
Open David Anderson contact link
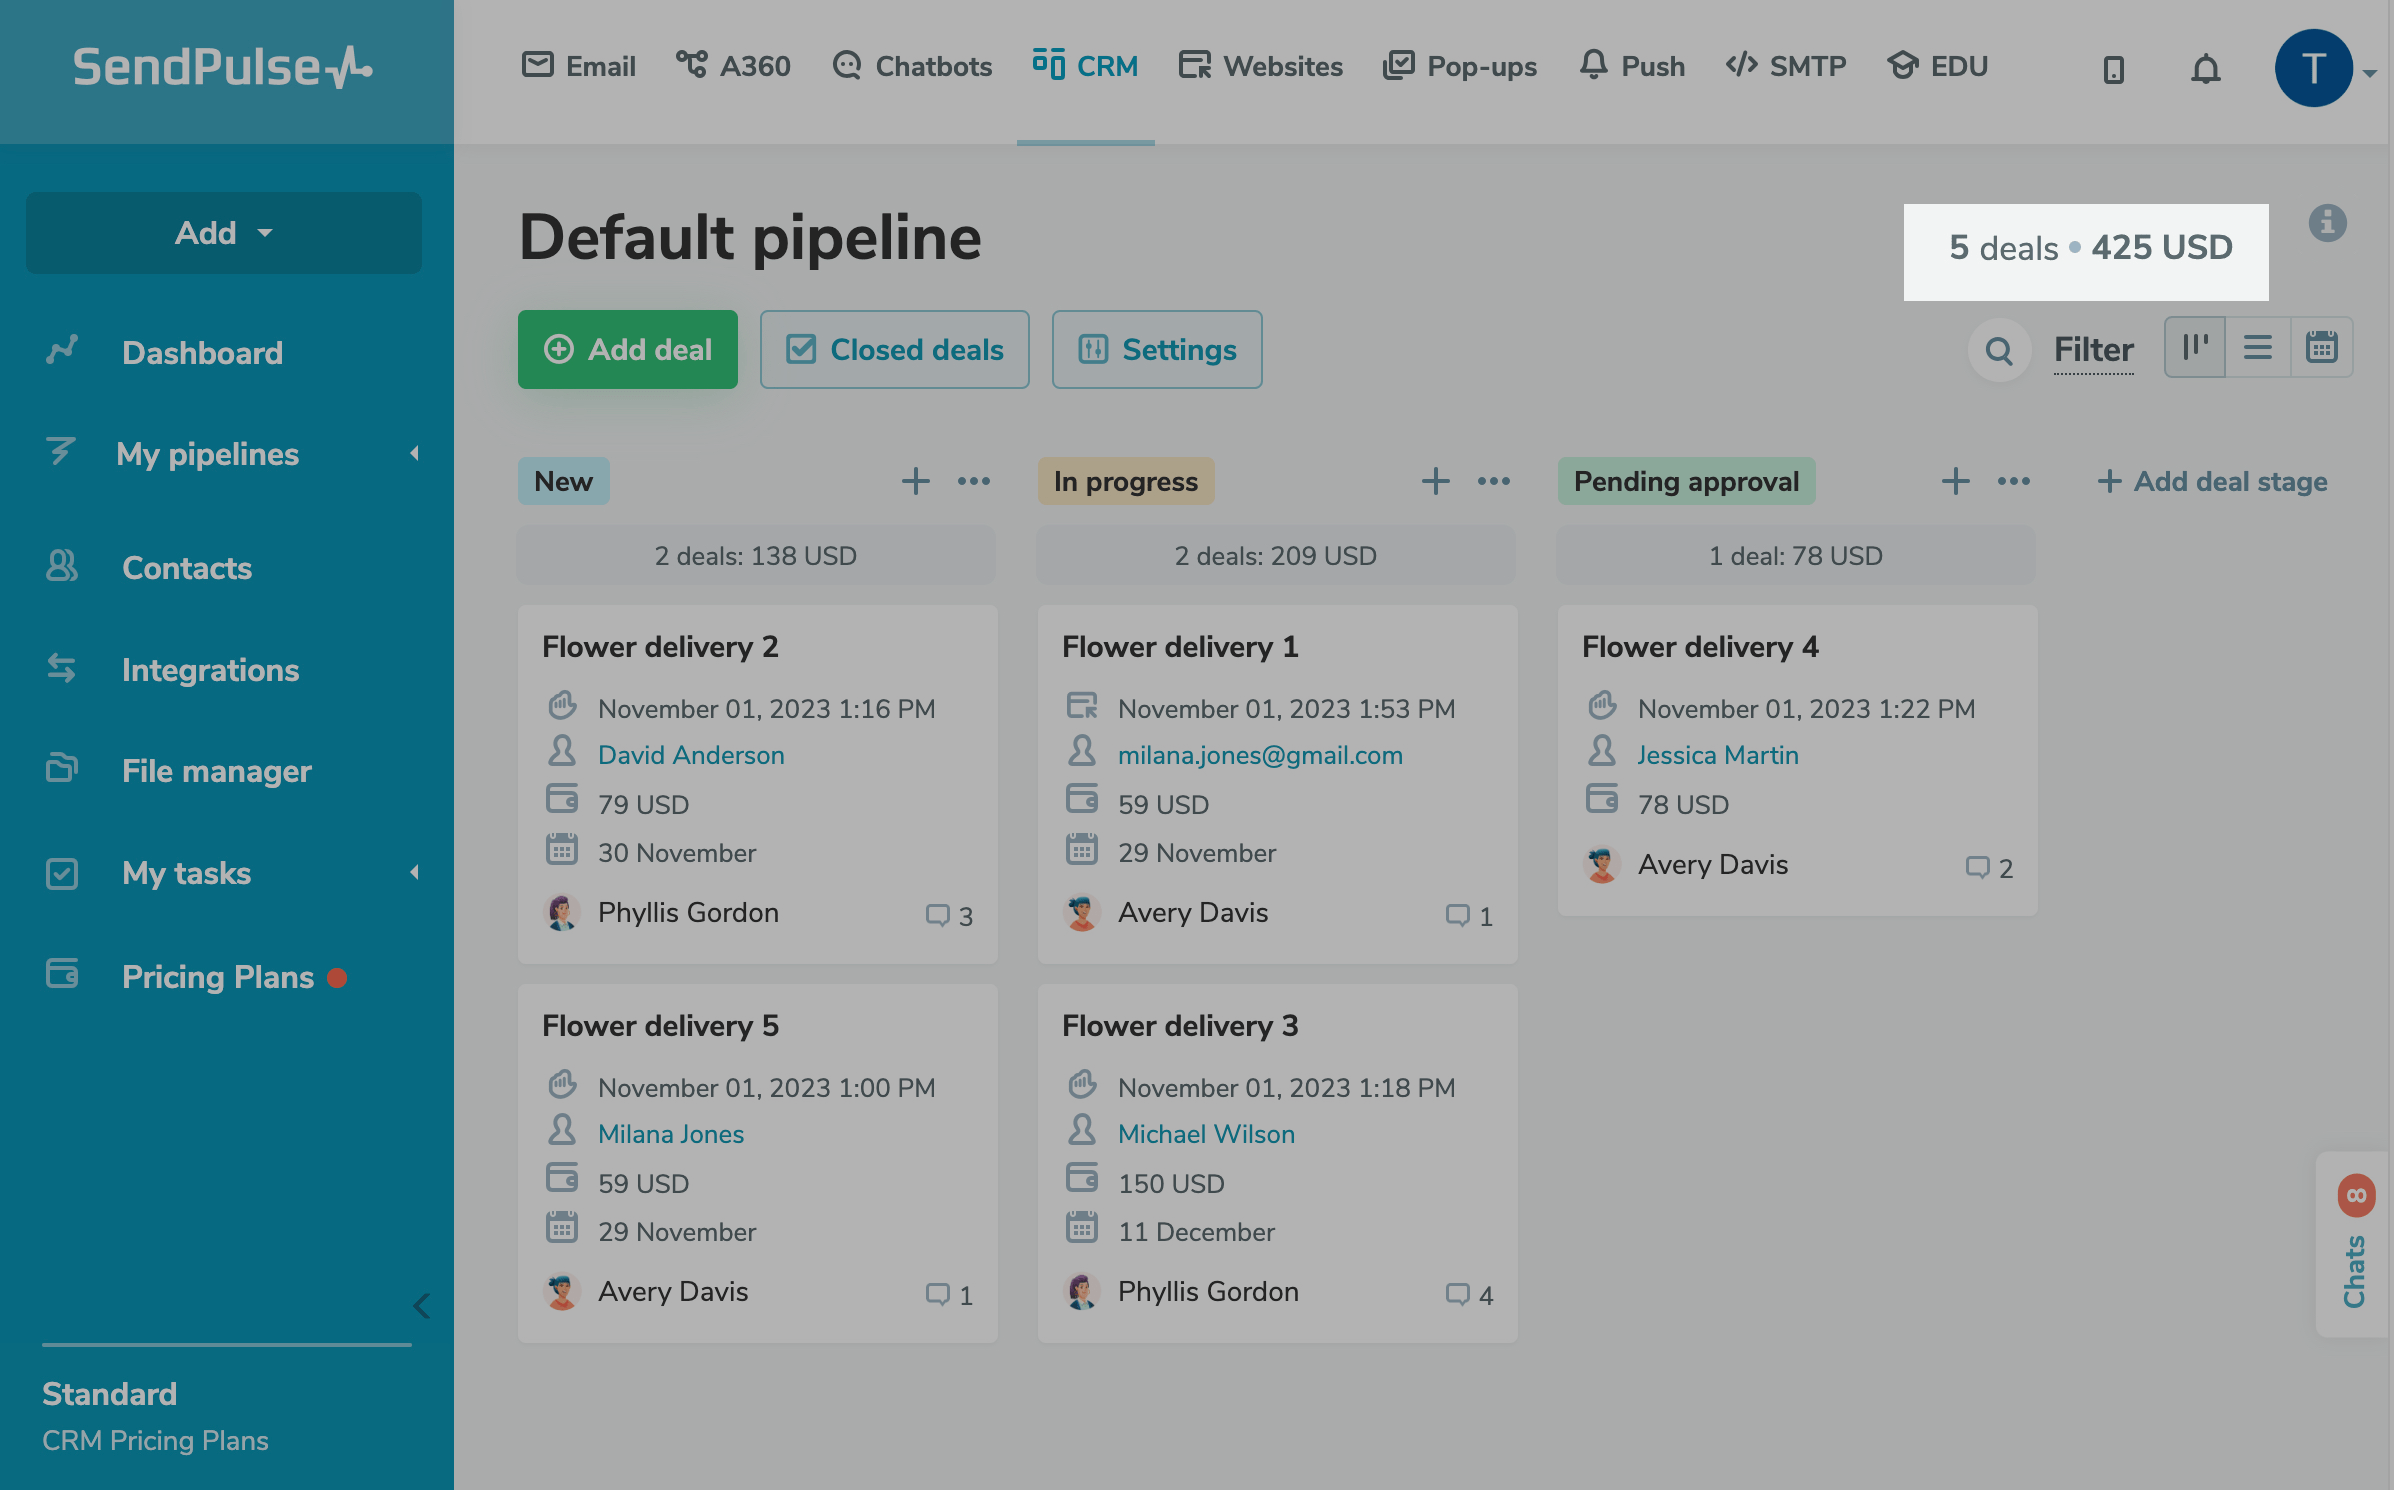coord(691,755)
